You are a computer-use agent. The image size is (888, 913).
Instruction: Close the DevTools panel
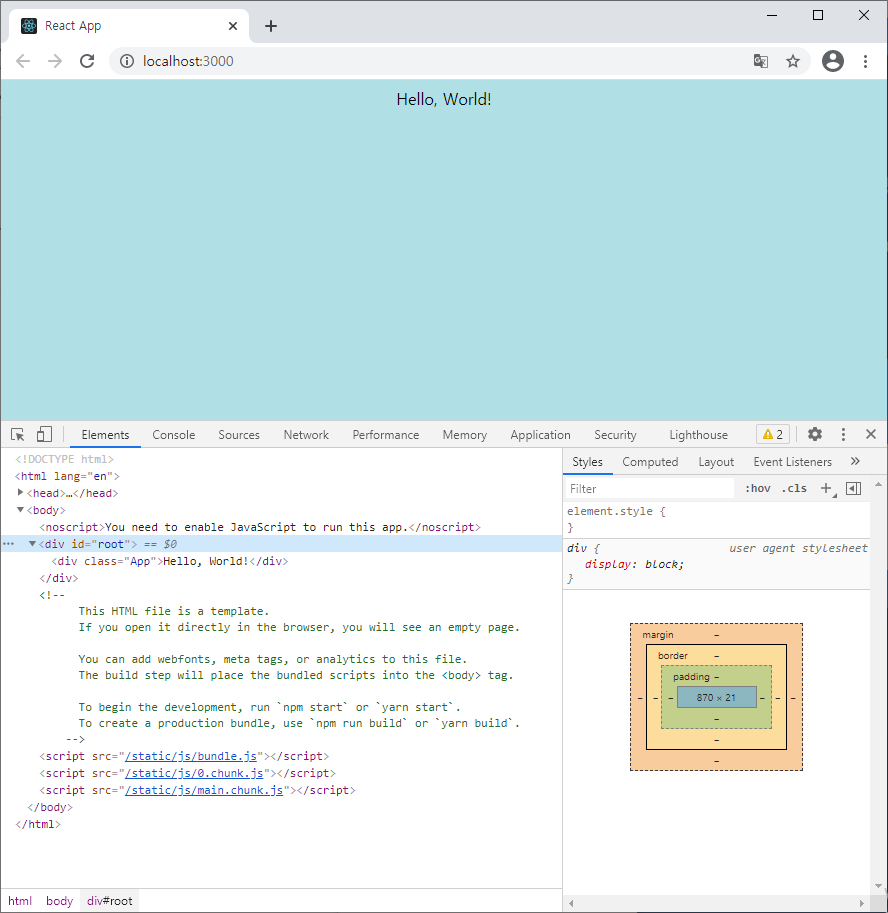871,434
